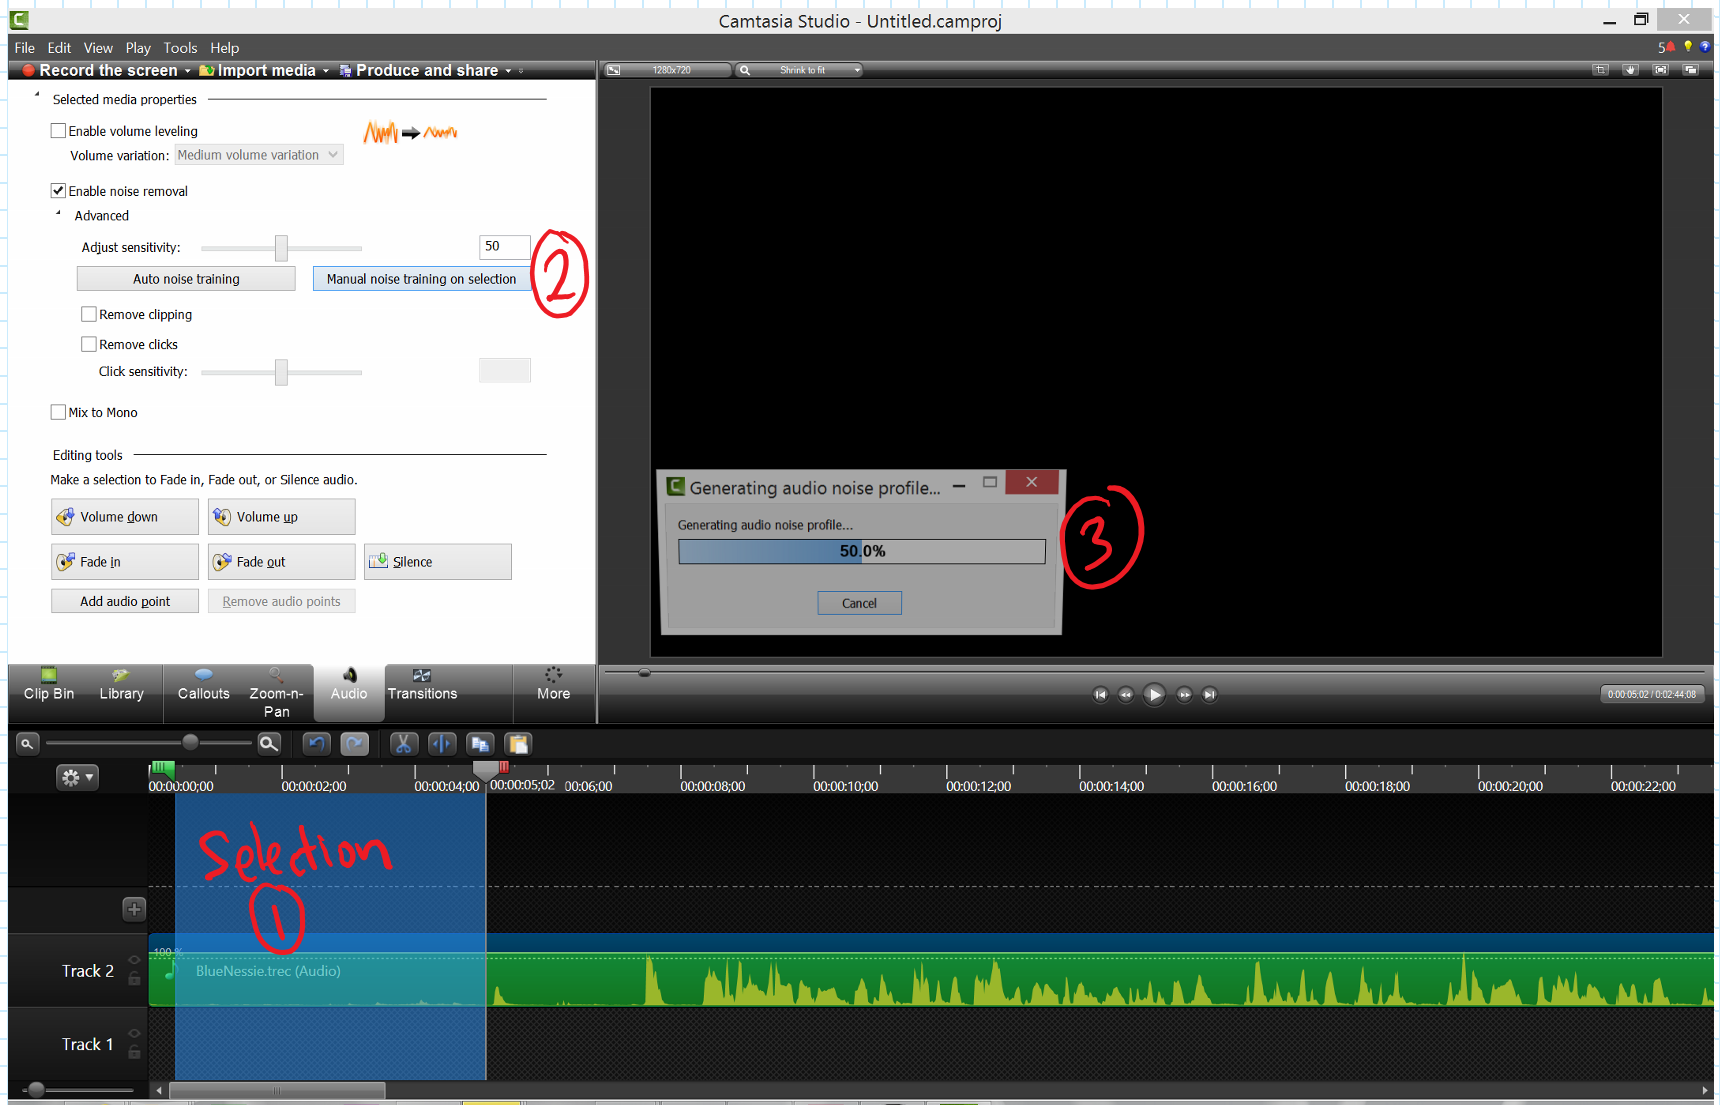
Task: Switch to the Callouts tab
Action: tap(203, 684)
